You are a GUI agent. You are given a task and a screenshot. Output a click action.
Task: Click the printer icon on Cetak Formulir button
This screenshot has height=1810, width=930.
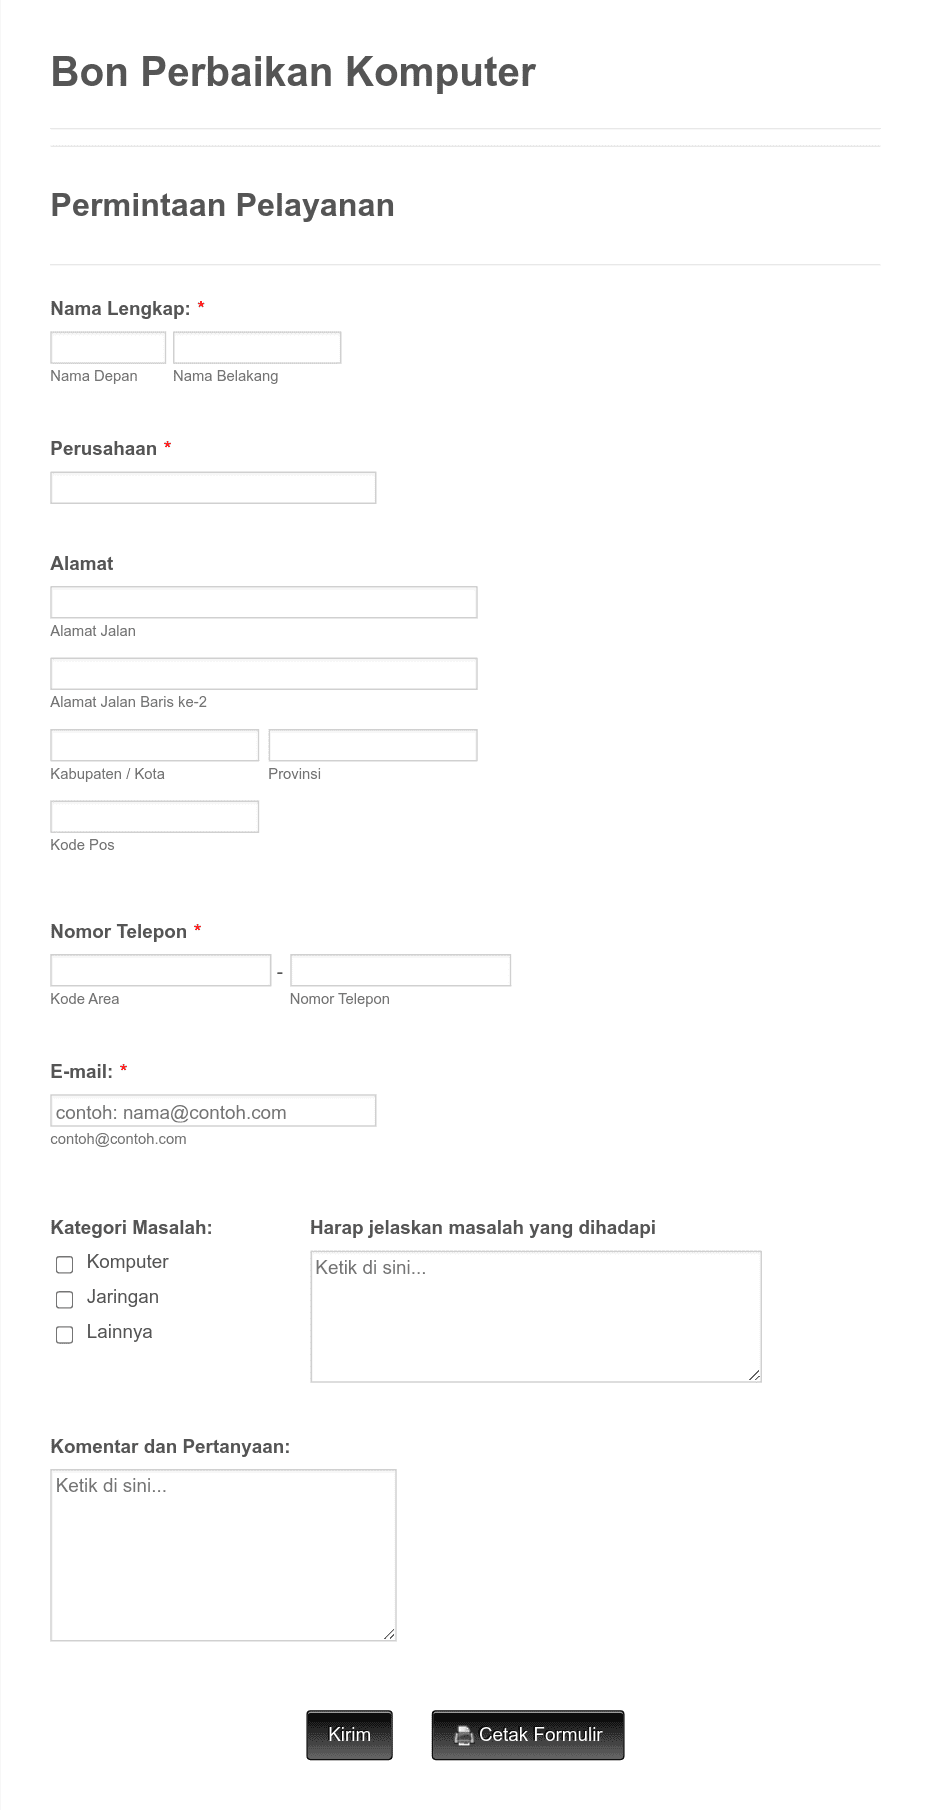(x=463, y=1735)
